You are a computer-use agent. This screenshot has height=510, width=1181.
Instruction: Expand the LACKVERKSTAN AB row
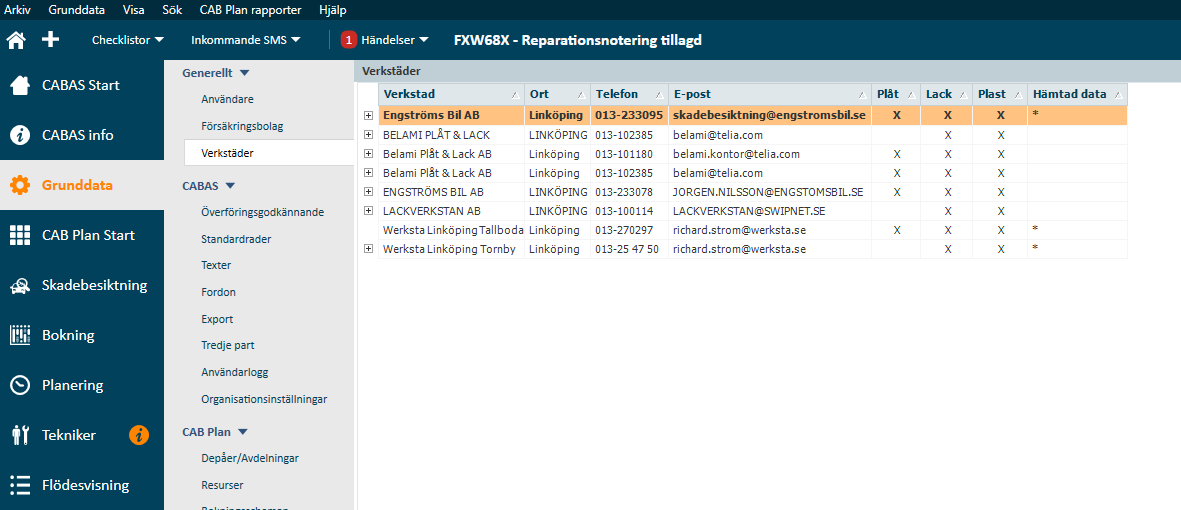[368, 211]
